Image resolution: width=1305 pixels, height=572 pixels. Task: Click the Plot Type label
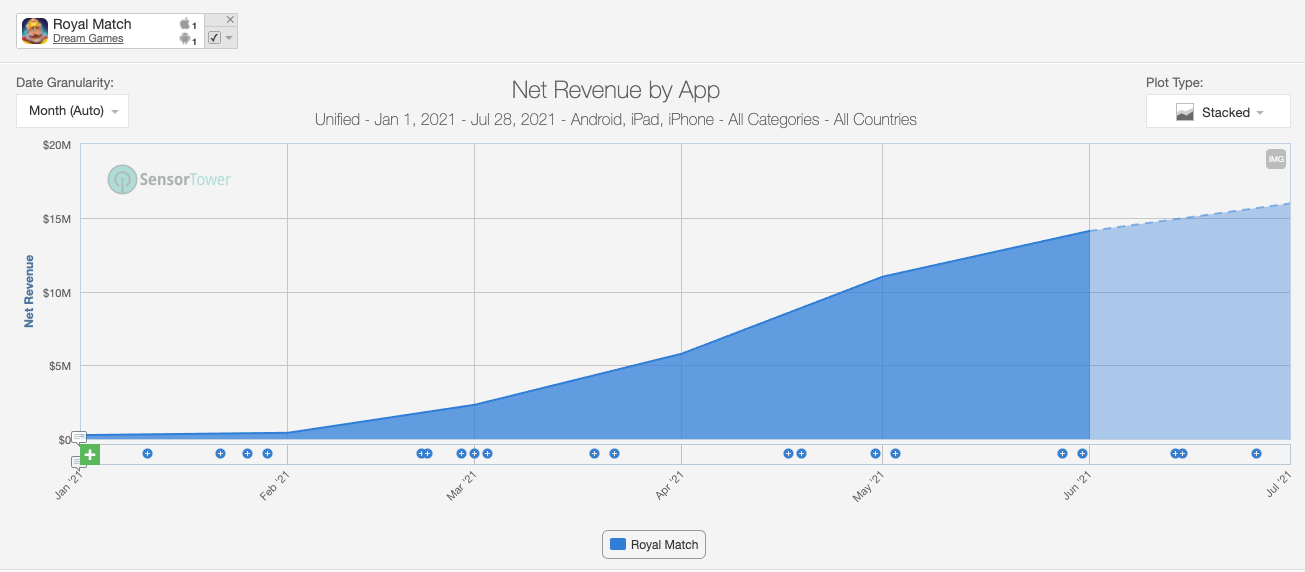pyautogui.click(x=1175, y=83)
